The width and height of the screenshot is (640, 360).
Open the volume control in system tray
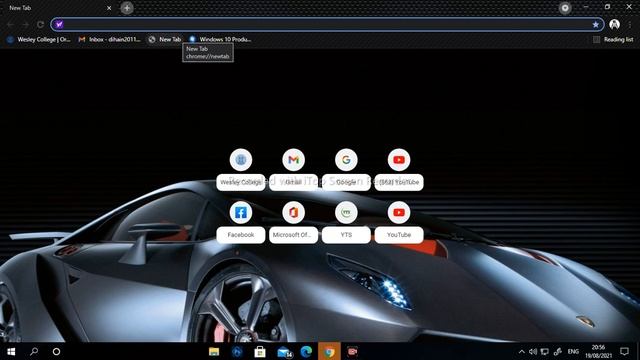tap(533, 351)
